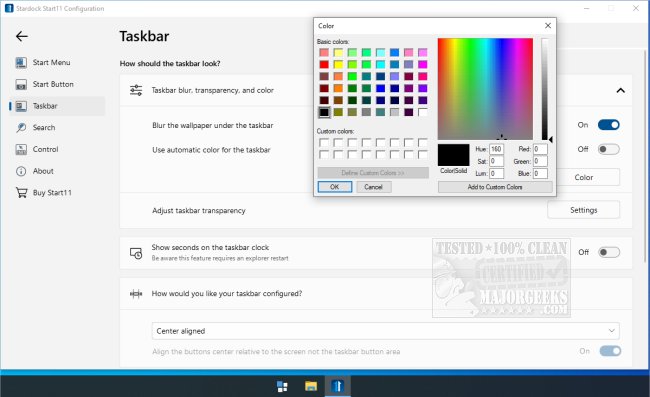650x397 pixels.
Task: Click the Color|Solid preview box
Action: coord(454,155)
